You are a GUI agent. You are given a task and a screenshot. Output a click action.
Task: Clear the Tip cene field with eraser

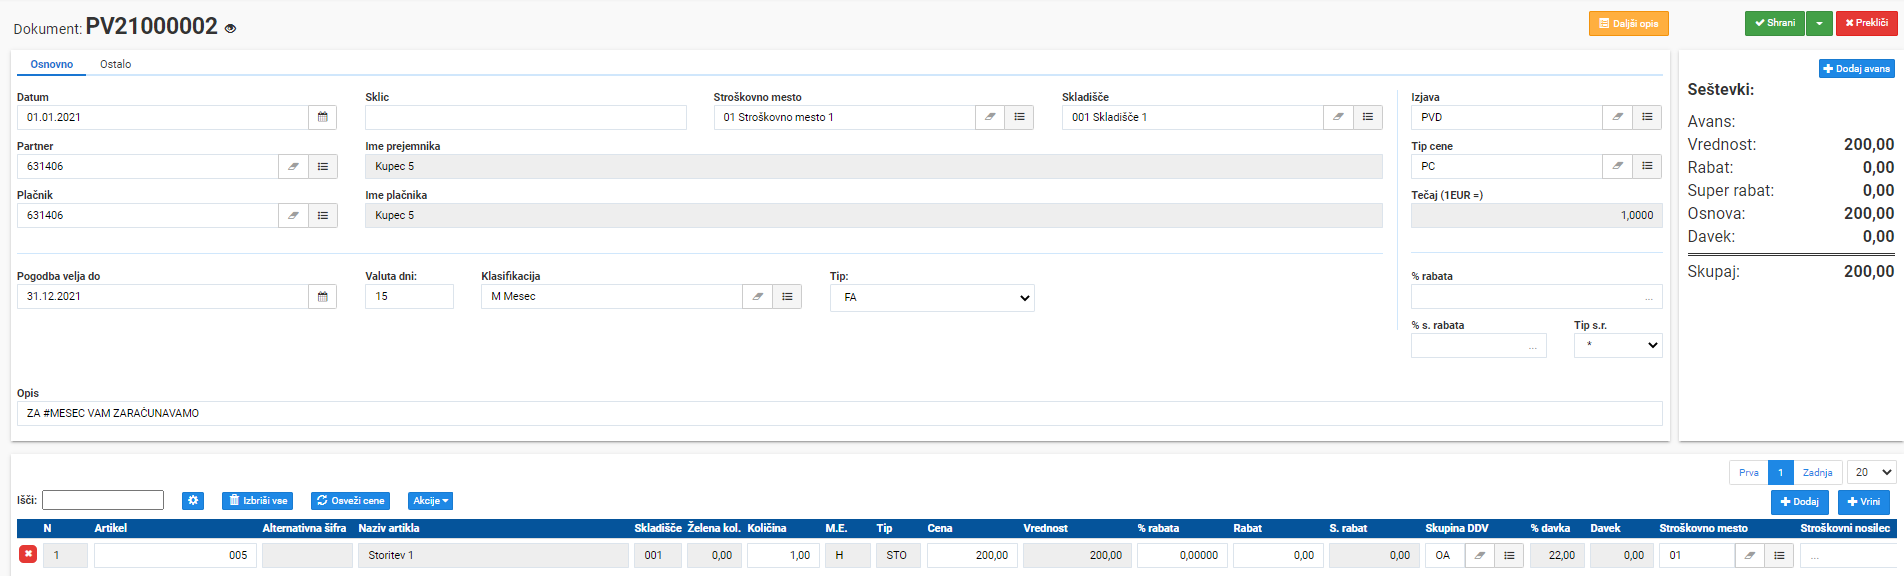coord(1617,166)
